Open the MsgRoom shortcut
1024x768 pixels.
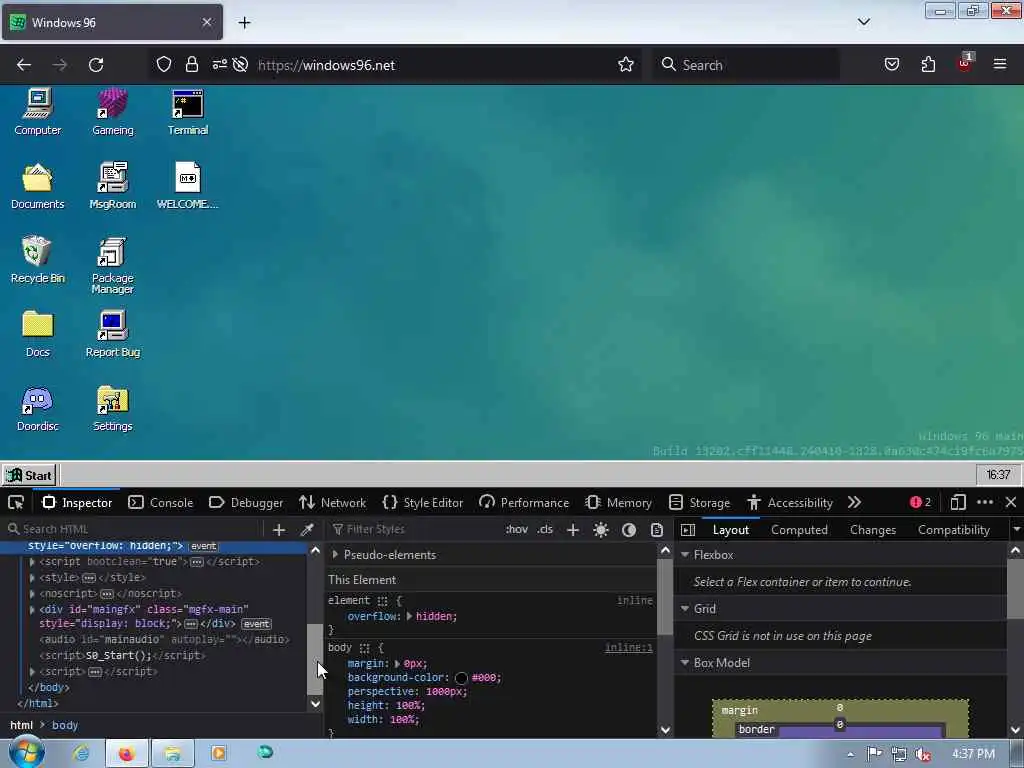pyautogui.click(x=112, y=186)
